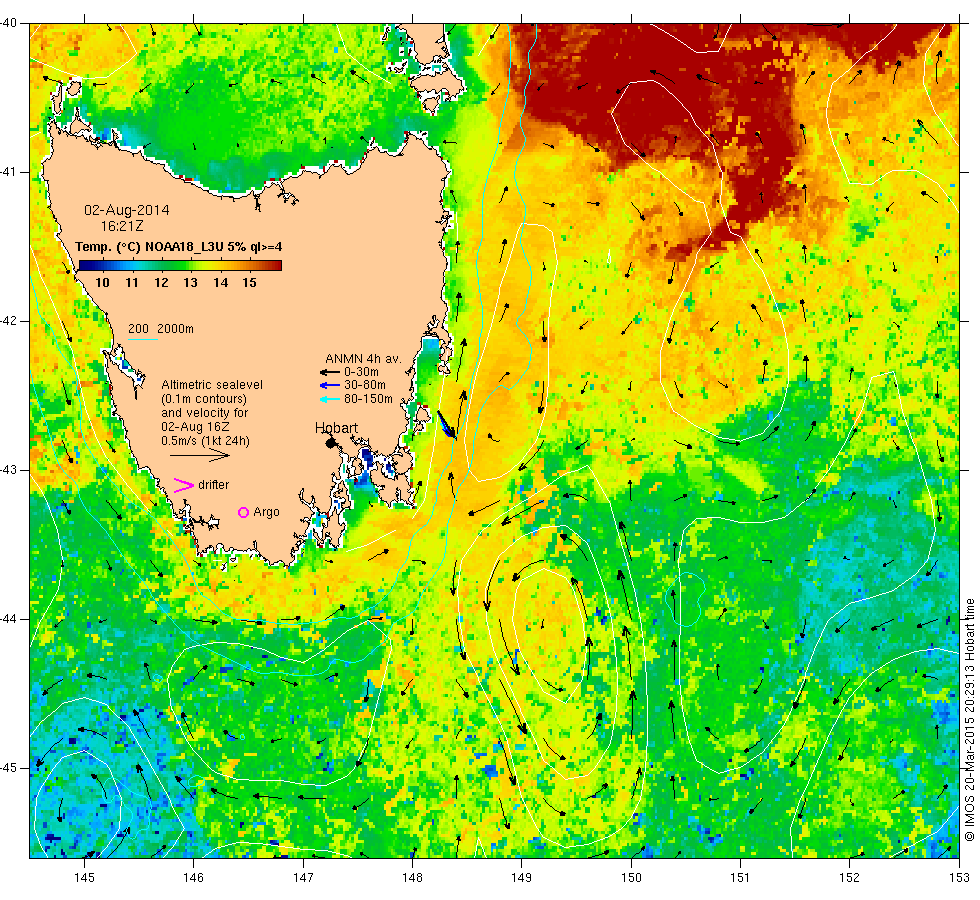
Task: Click the '153' longitude axis label
Action: point(959,878)
